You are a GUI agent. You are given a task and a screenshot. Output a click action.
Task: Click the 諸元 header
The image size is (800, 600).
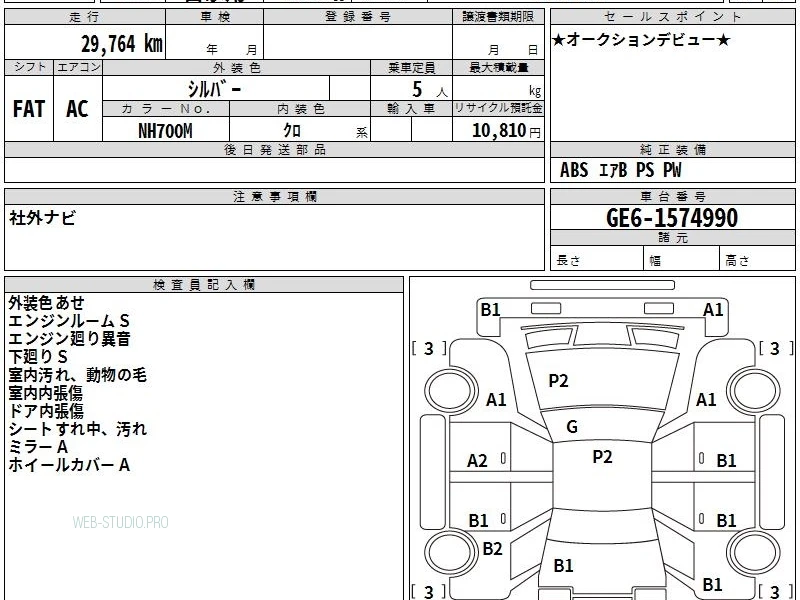point(672,237)
